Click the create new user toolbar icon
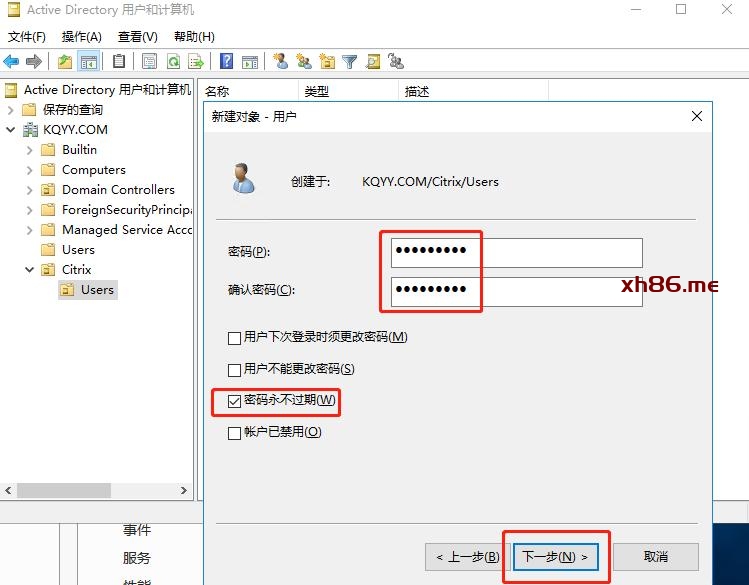 [280, 62]
